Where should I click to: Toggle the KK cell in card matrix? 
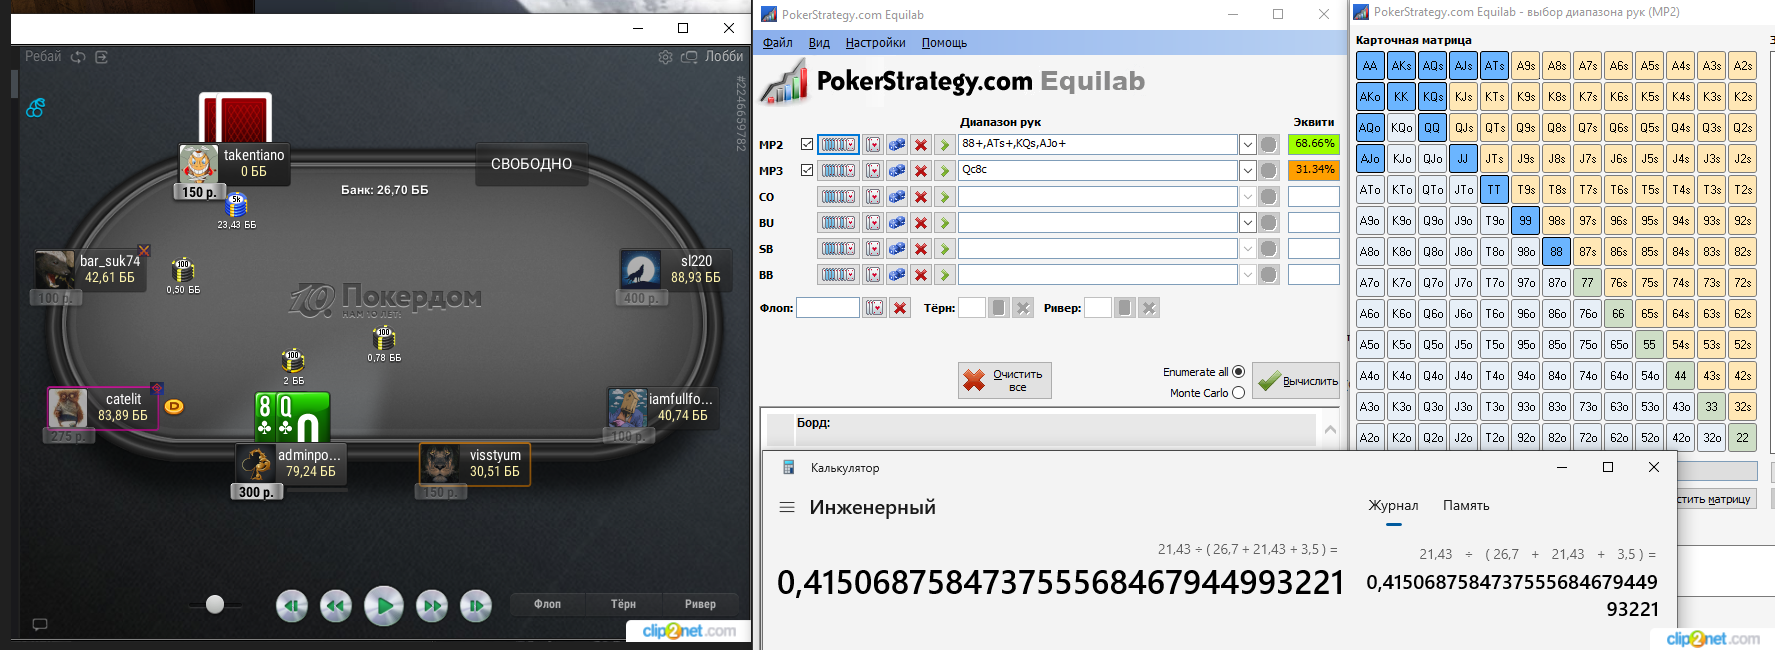click(x=1401, y=97)
